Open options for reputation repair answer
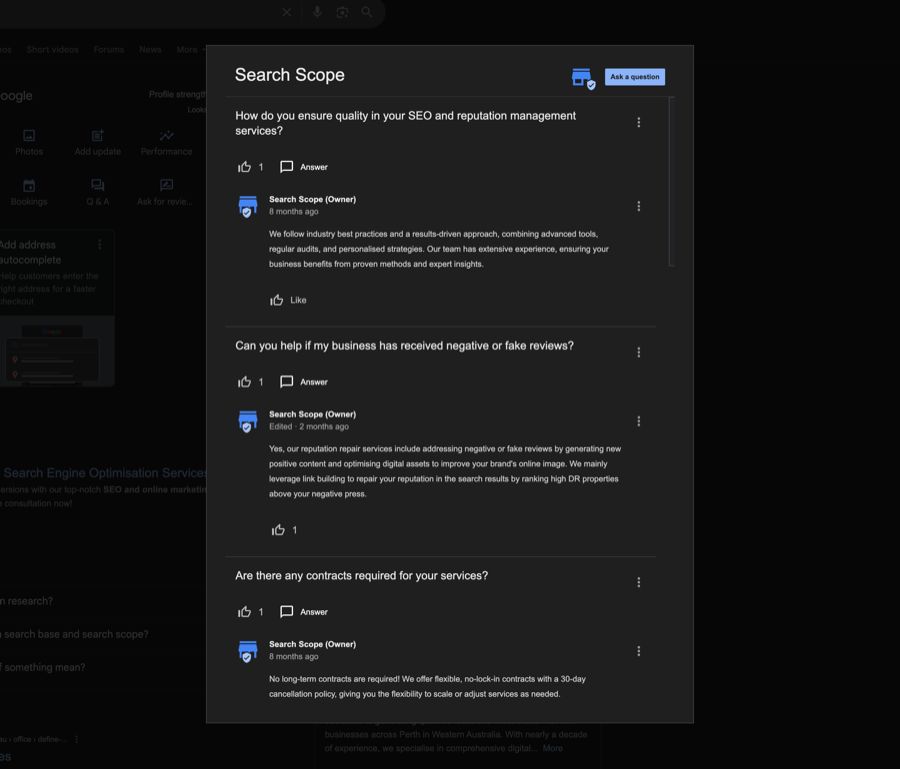Screen dimensions: 900x769 pos(639,421)
